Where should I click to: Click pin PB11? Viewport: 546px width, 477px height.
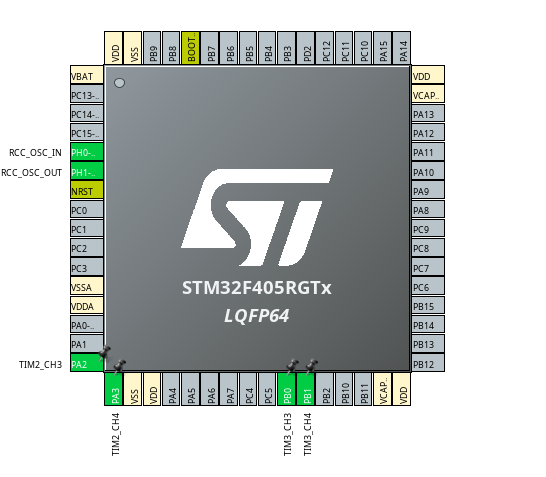(364, 389)
